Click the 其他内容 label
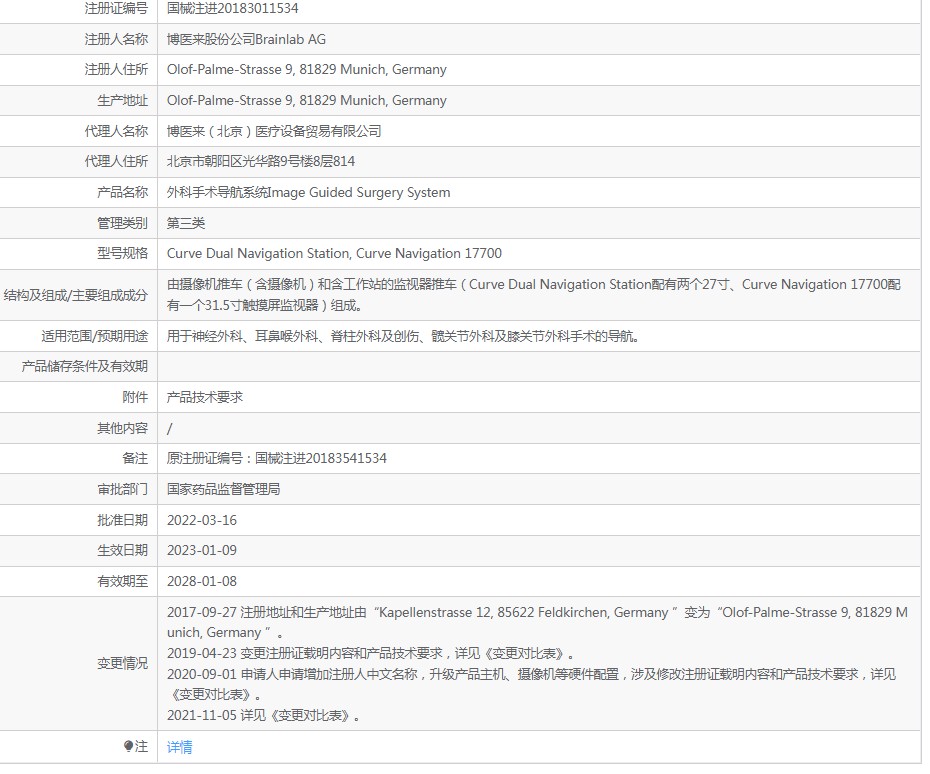 [123, 428]
